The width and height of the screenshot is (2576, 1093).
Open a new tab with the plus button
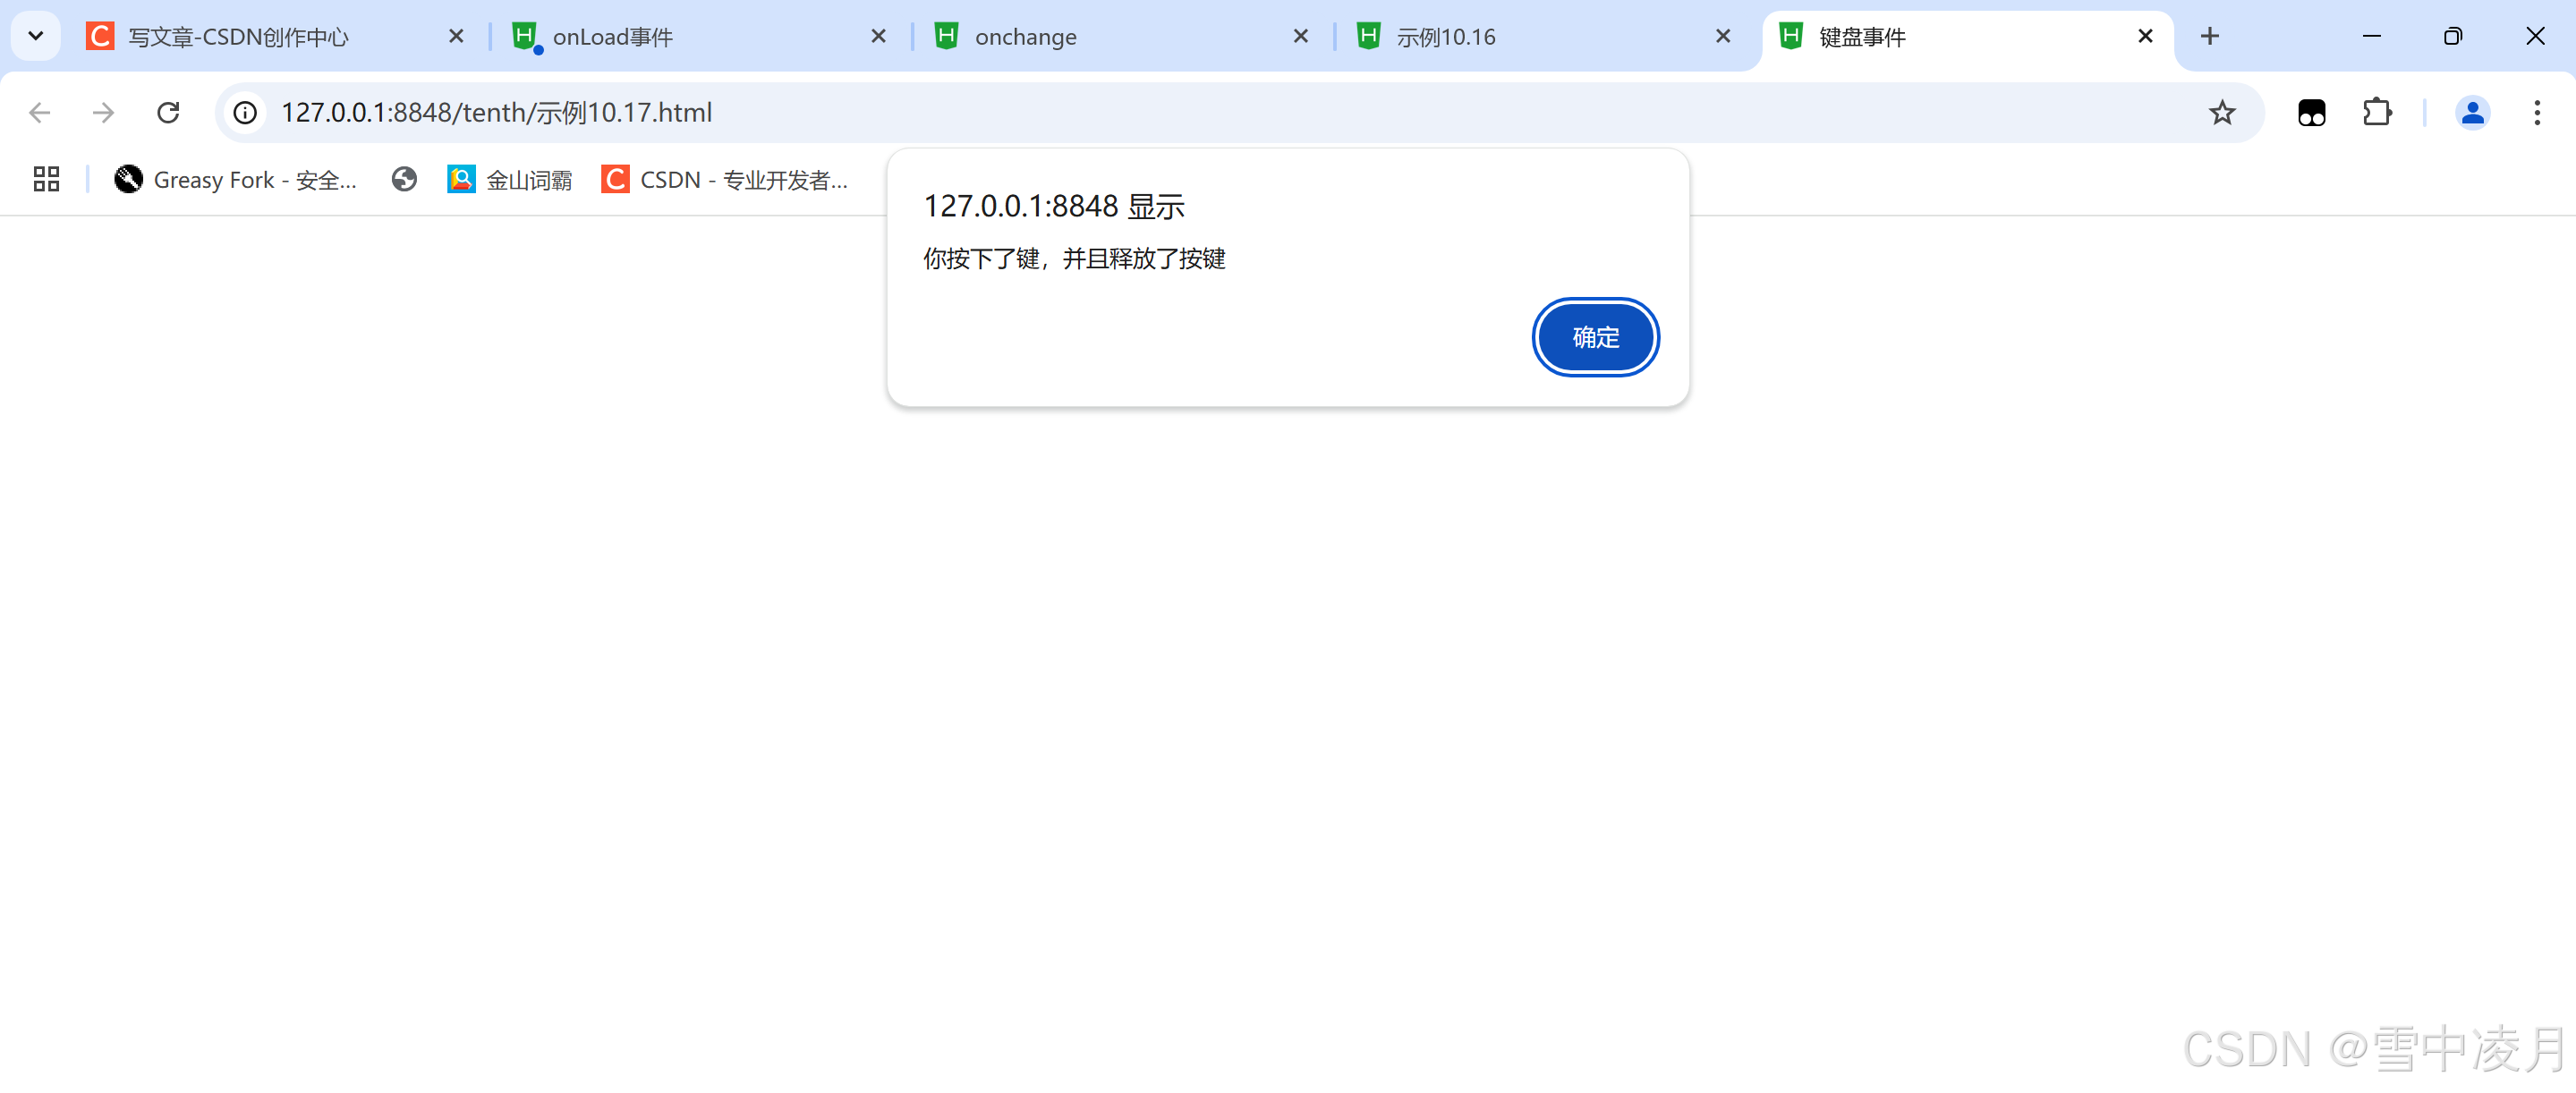[2210, 36]
